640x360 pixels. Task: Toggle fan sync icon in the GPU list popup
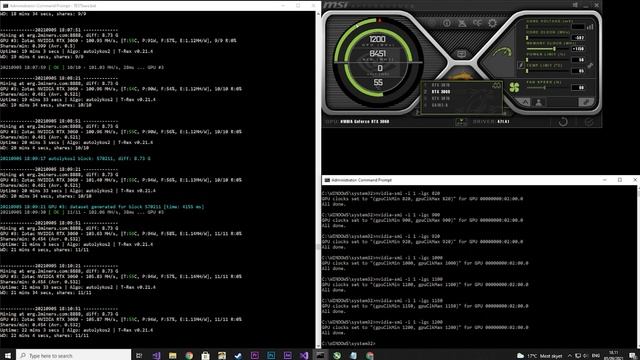click(x=496, y=85)
